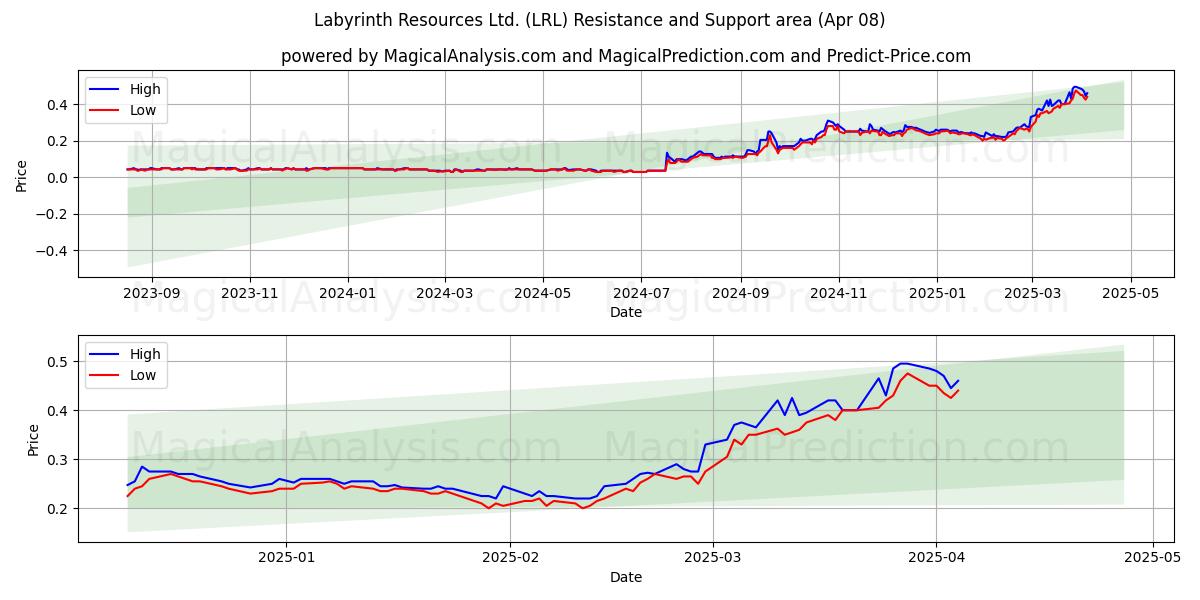1200x600 pixels.
Task: Click the '2023-11' tick label
Action: coord(249,293)
